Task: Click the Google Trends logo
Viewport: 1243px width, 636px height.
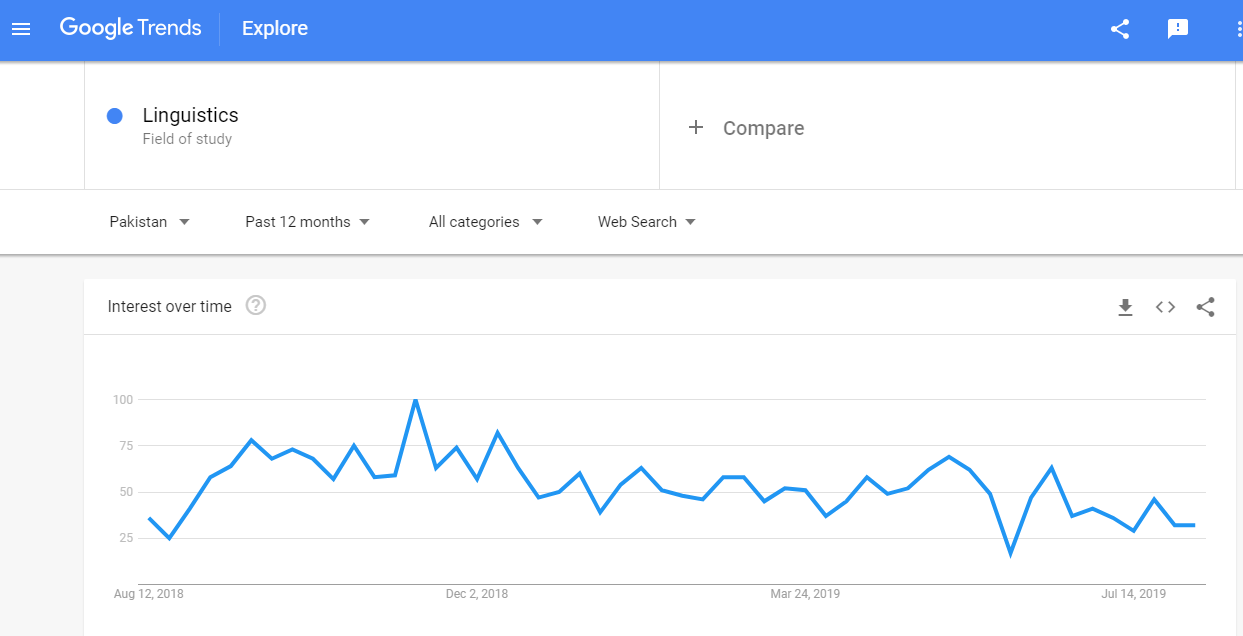Action: (130, 28)
